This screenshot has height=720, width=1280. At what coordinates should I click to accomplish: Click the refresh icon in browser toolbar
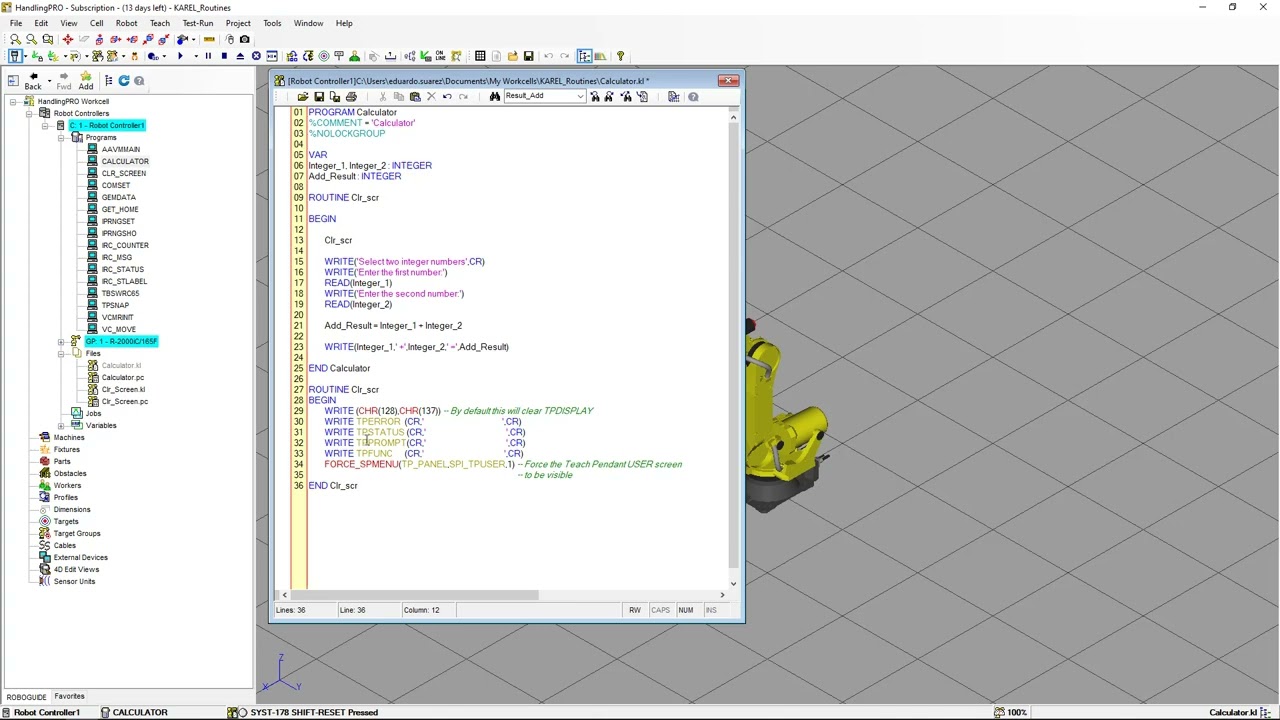click(x=124, y=80)
